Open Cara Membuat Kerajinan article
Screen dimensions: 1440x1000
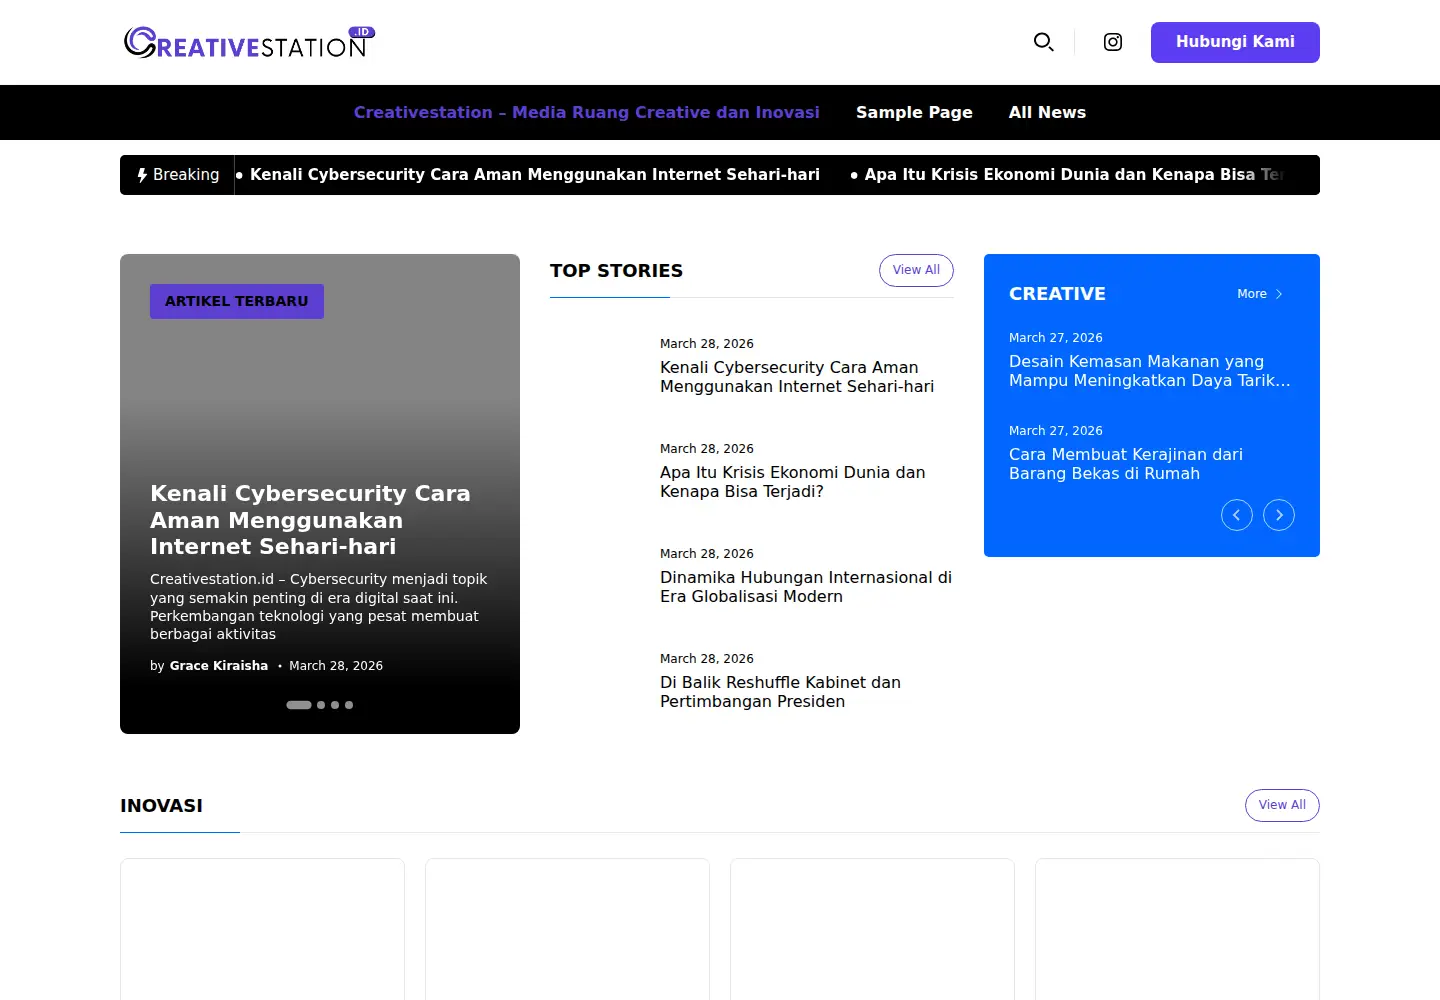click(x=1126, y=464)
